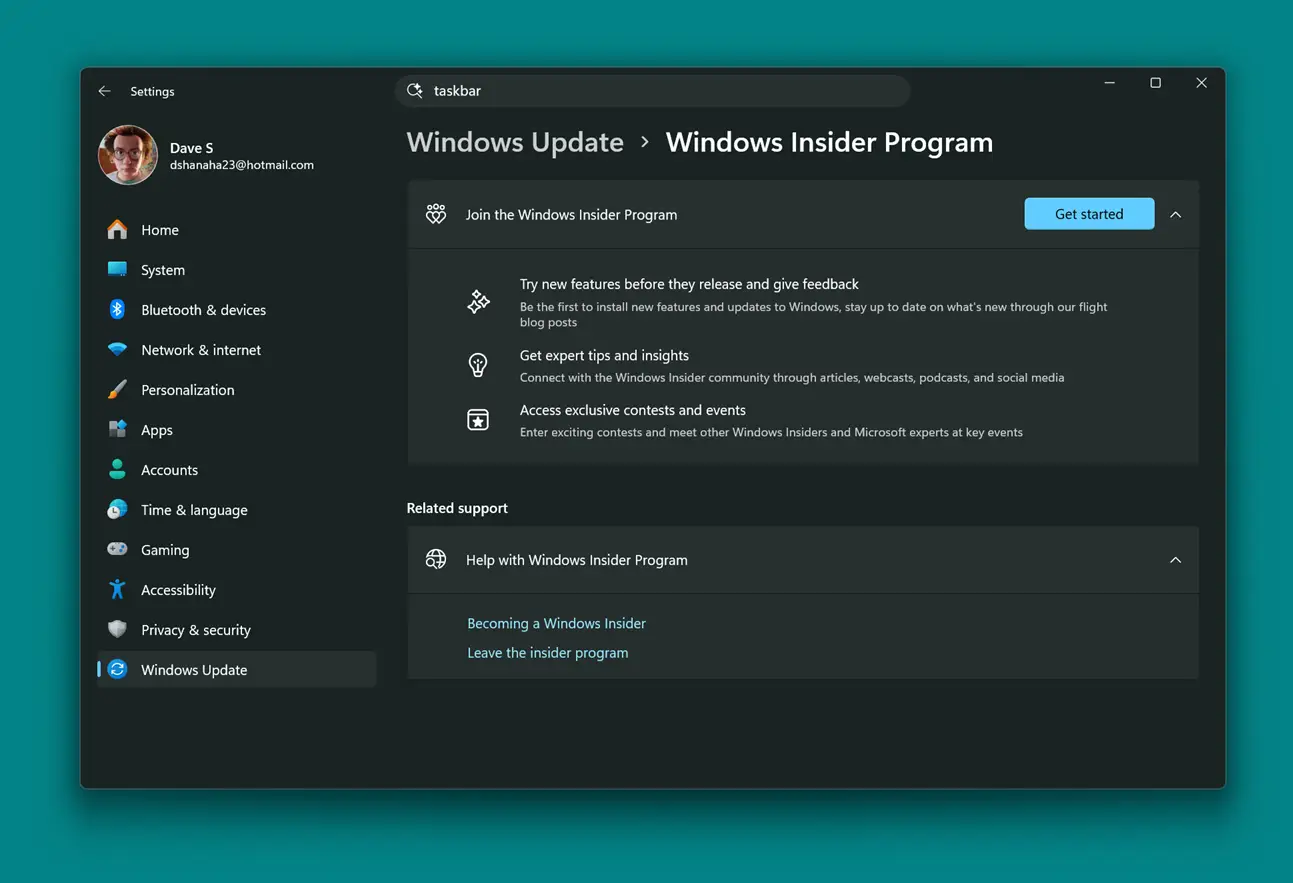Click the Gaming controller icon
The image size is (1293, 883).
(117, 550)
